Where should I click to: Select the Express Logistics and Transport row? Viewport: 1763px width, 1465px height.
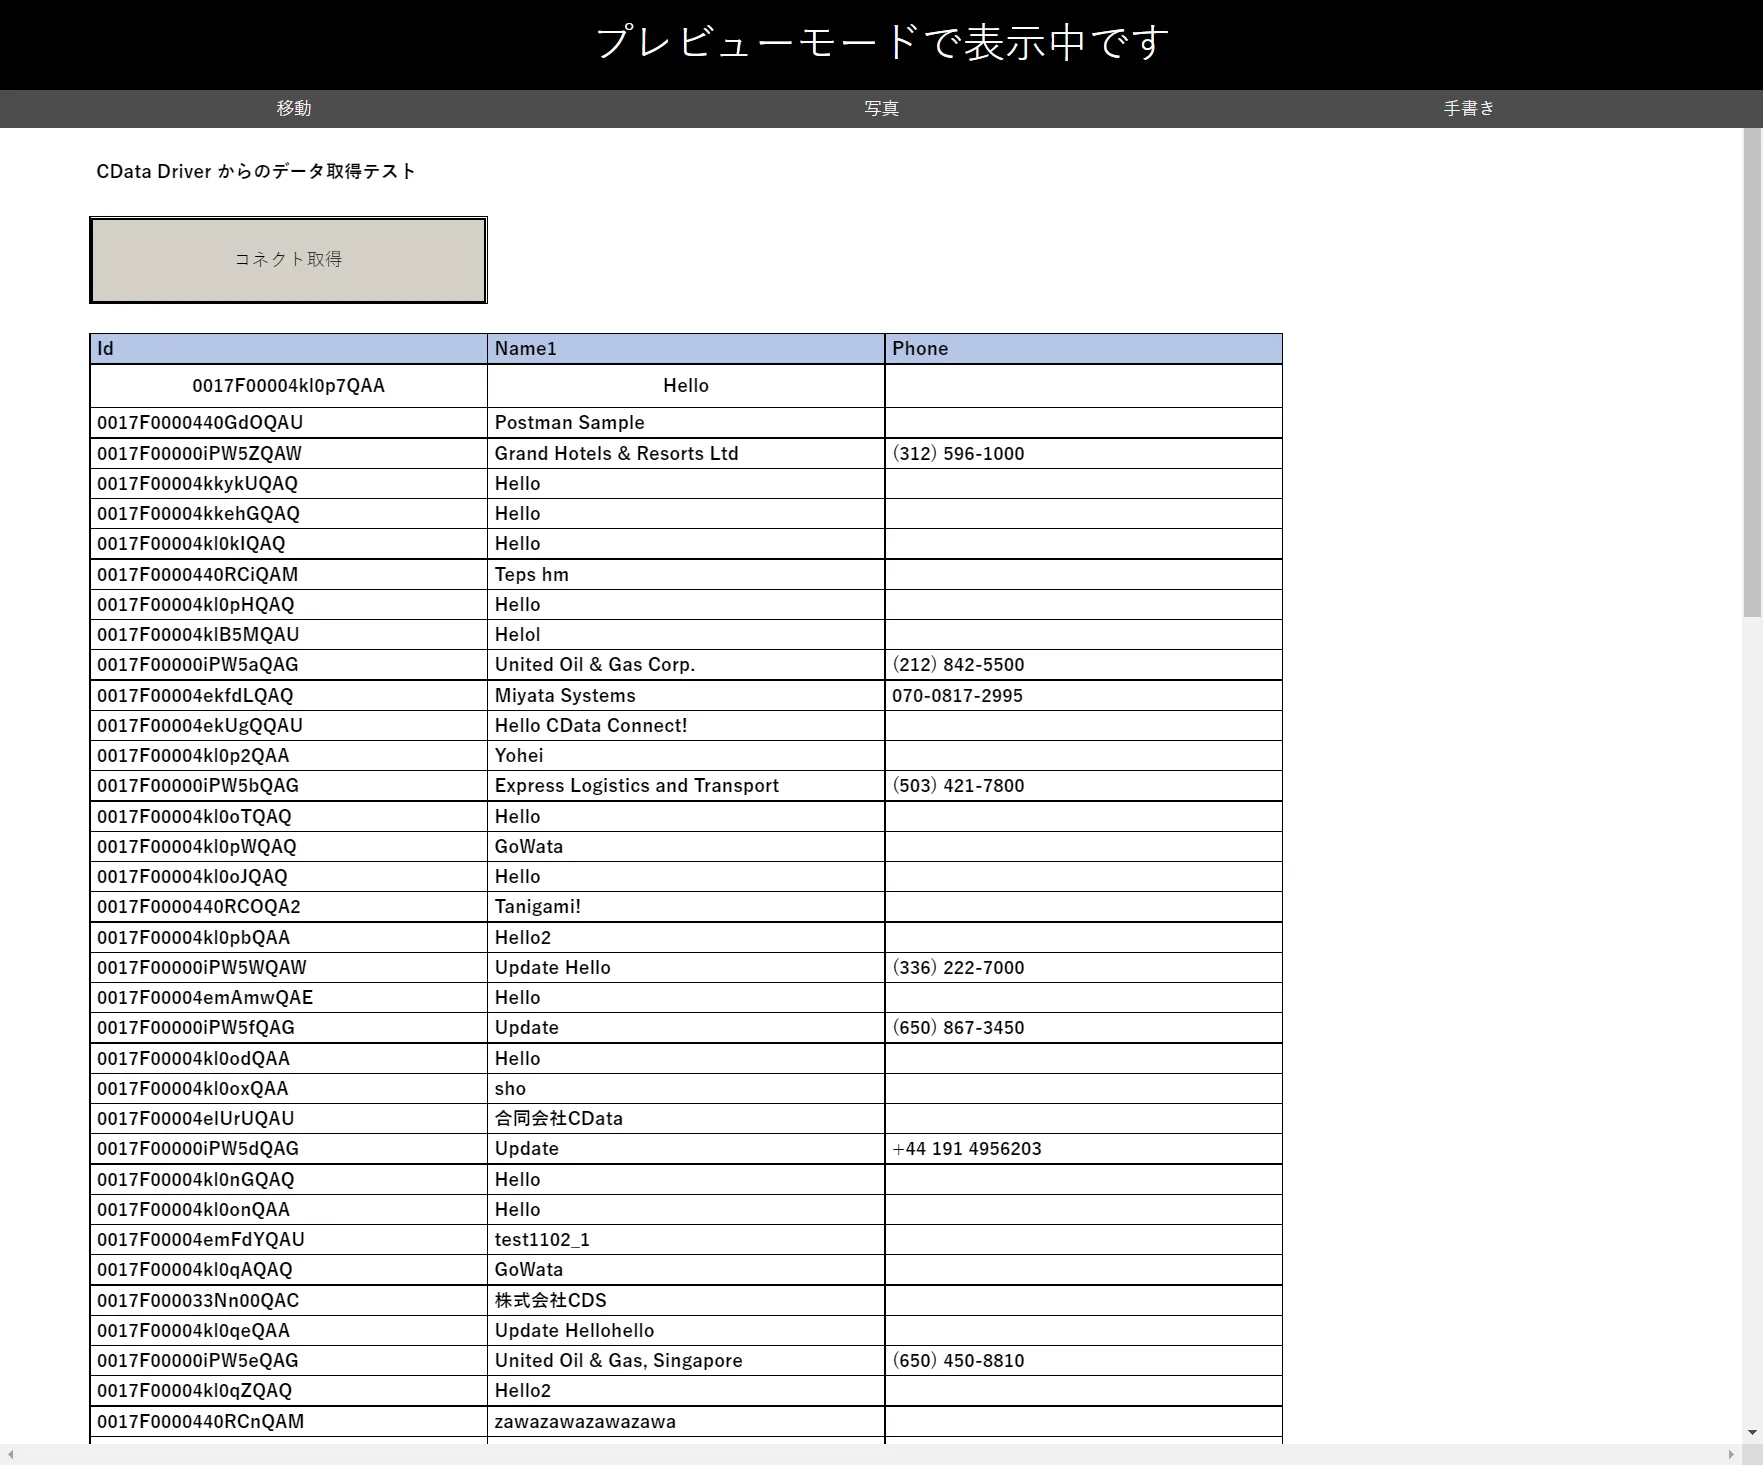coord(637,785)
